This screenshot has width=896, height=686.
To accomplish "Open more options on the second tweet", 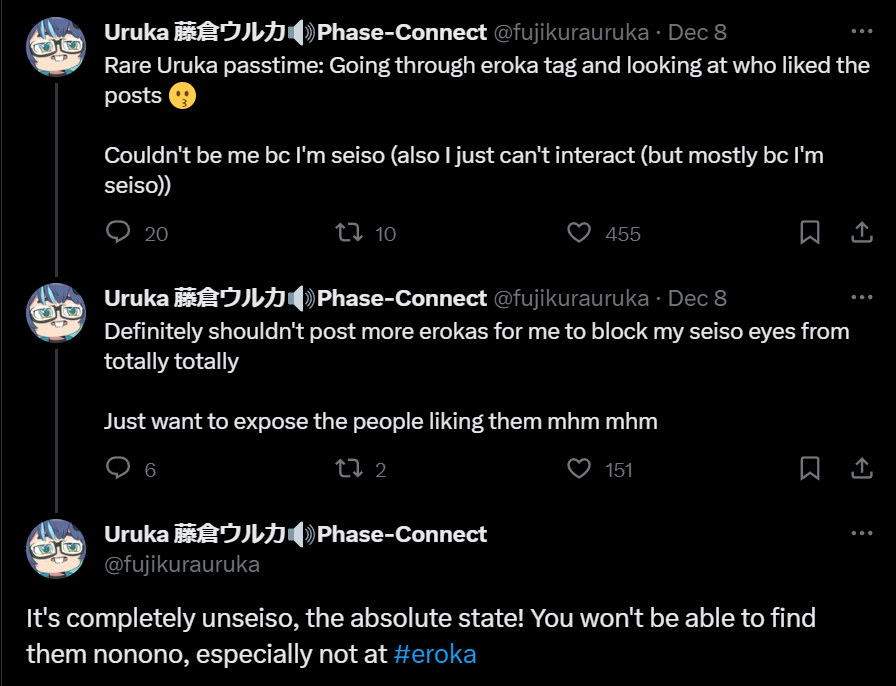I will [861, 297].
